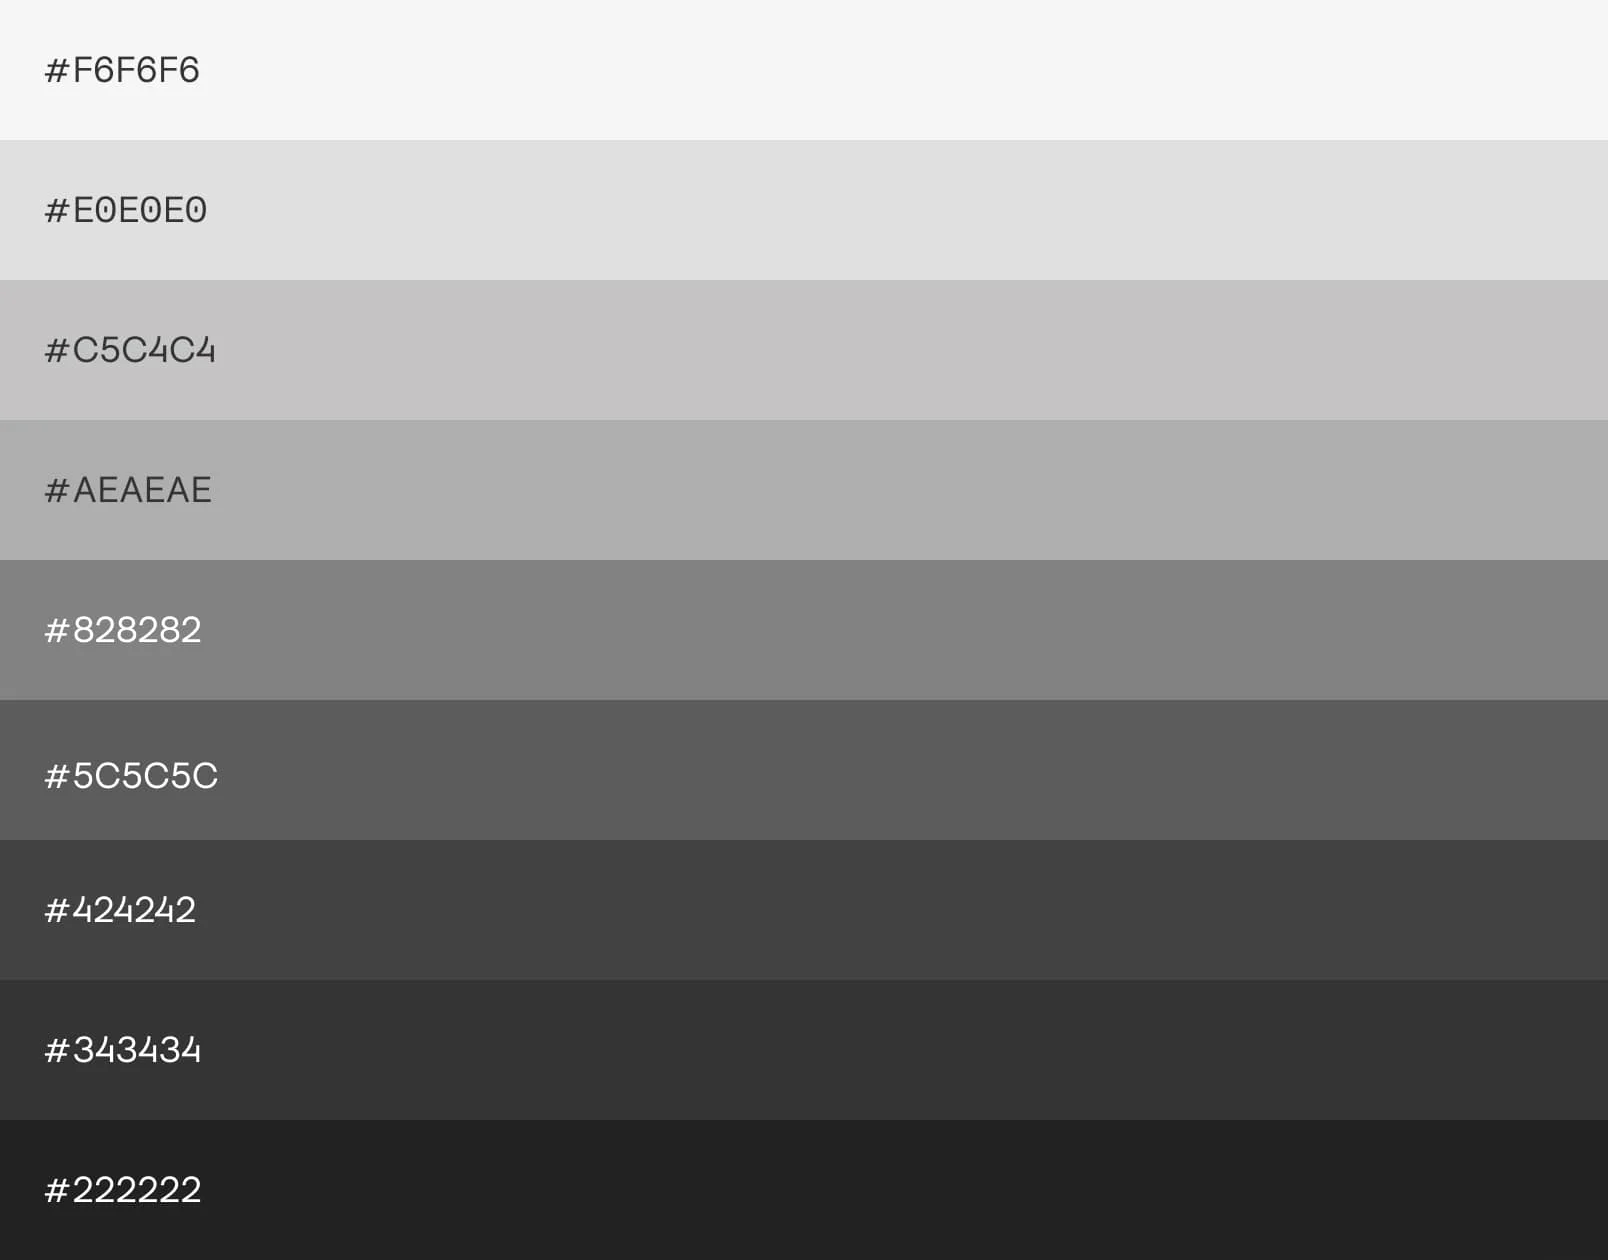Image resolution: width=1608 pixels, height=1260 pixels.
Task: Select the #343434 color swatch
Action: [804, 1050]
